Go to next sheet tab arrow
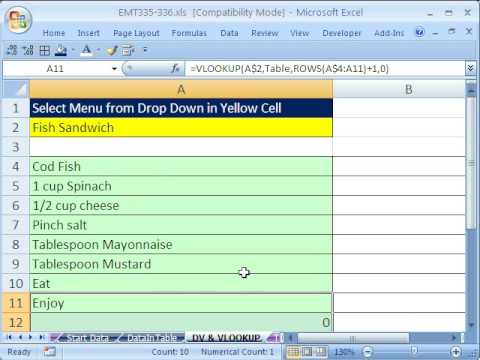The width and height of the screenshot is (480, 360). coord(30,337)
